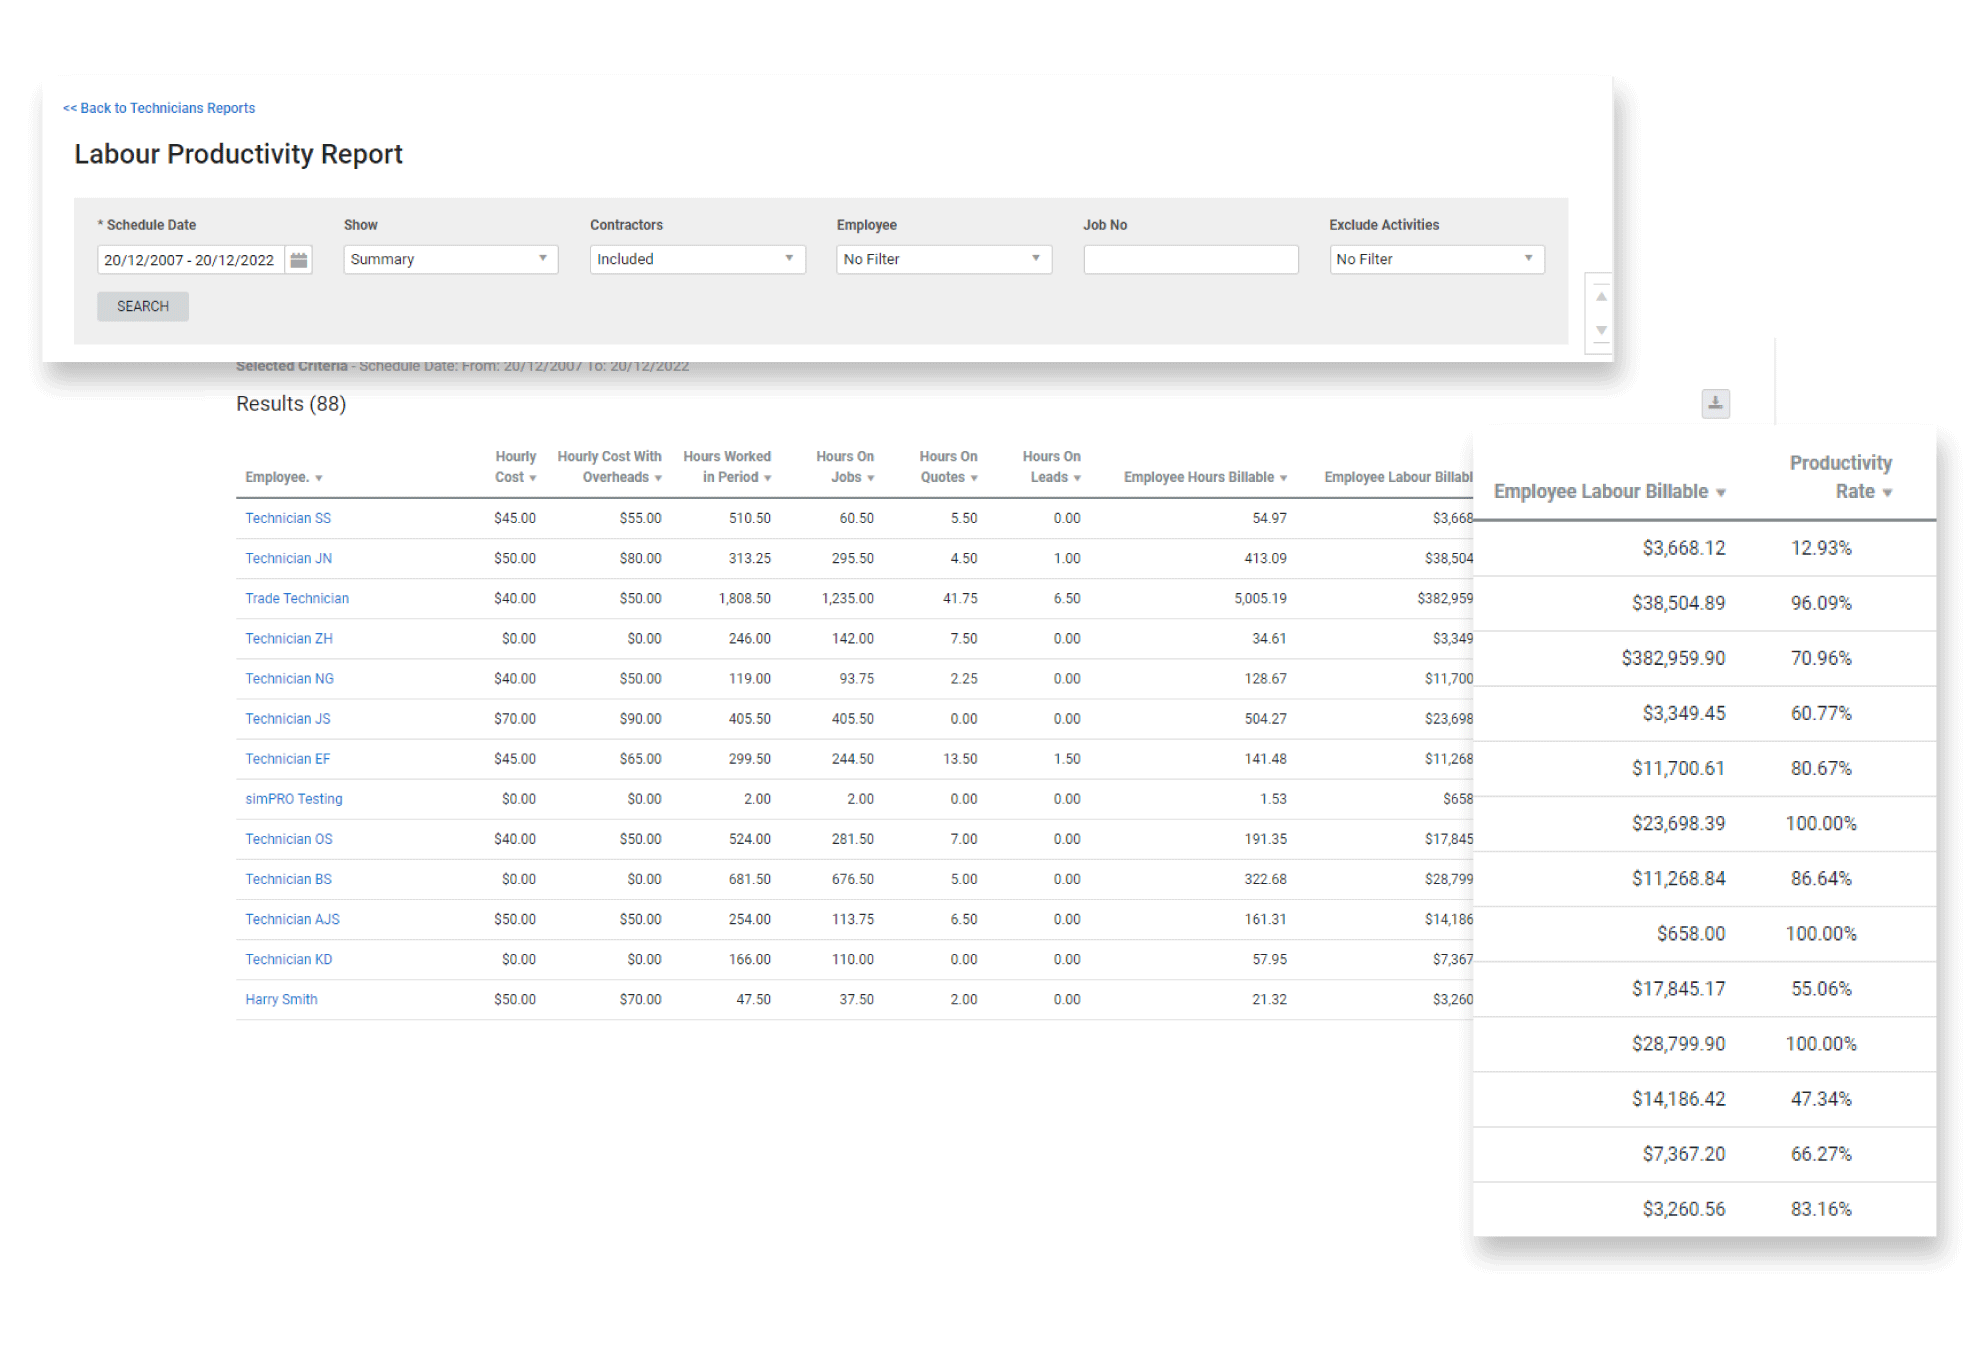Open Technician ZH employee link

(x=289, y=638)
